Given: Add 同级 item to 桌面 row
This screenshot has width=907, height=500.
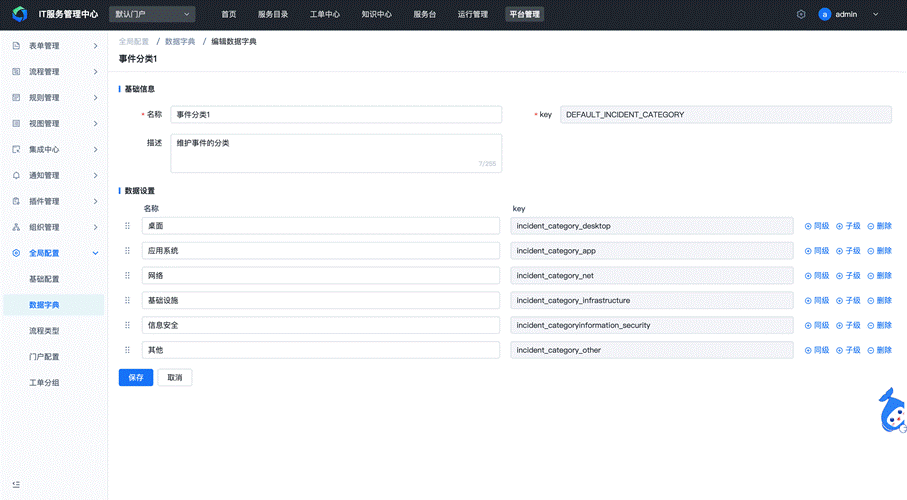Looking at the screenshot, I should 817,226.
